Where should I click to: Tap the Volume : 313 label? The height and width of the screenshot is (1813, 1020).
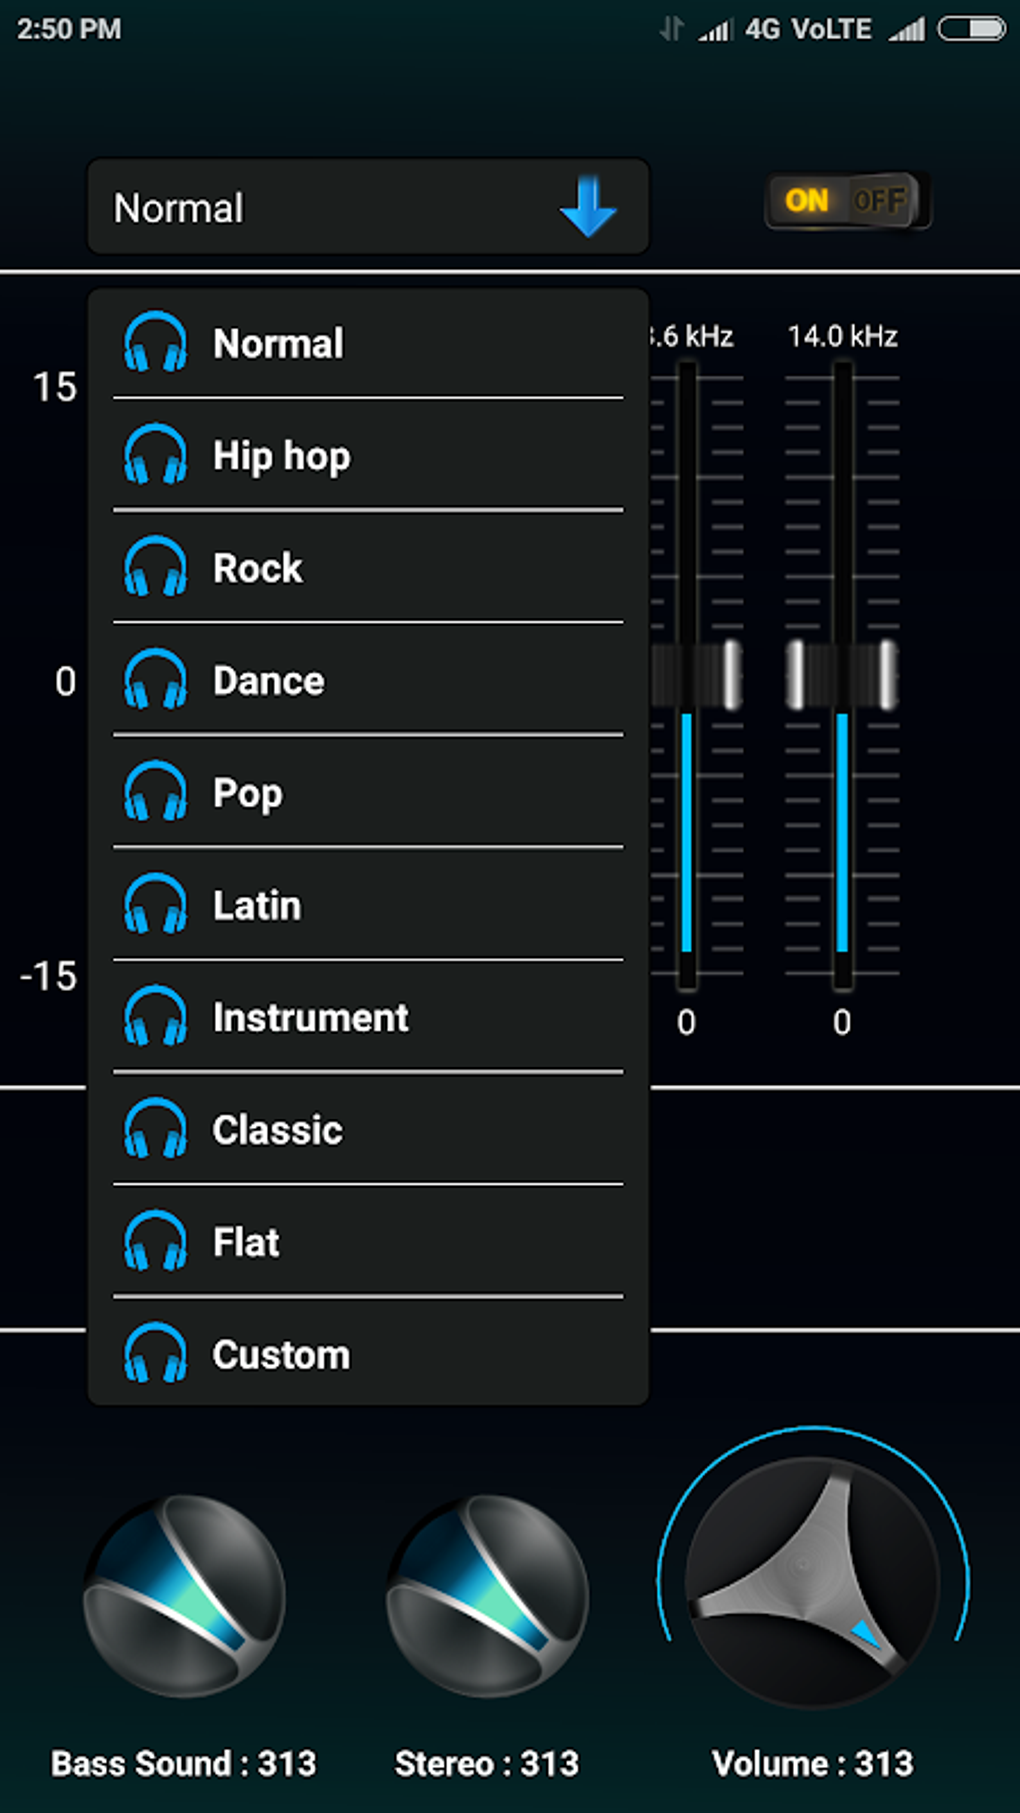coord(812,1763)
